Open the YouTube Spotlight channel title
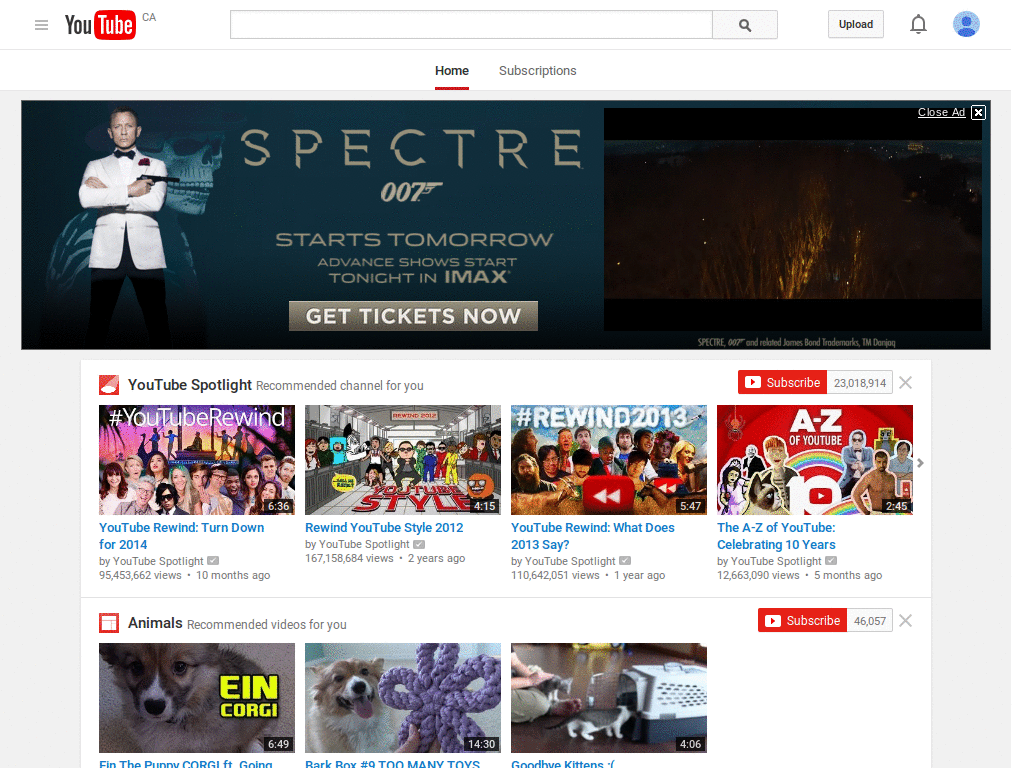The height and width of the screenshot is (768, 1024). (x=189, y=385)
